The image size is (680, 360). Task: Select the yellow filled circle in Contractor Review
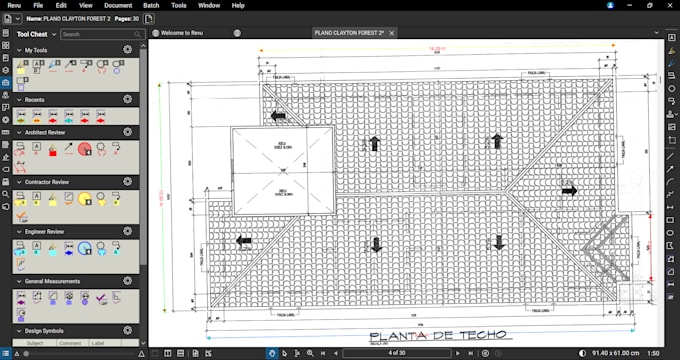(x=85, y=199)
